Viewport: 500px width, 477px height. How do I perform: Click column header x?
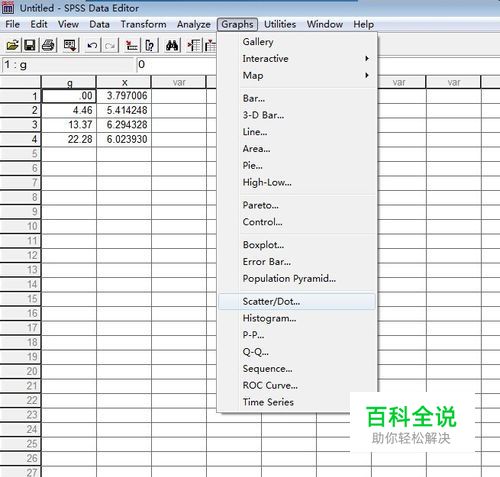point(124,82)
